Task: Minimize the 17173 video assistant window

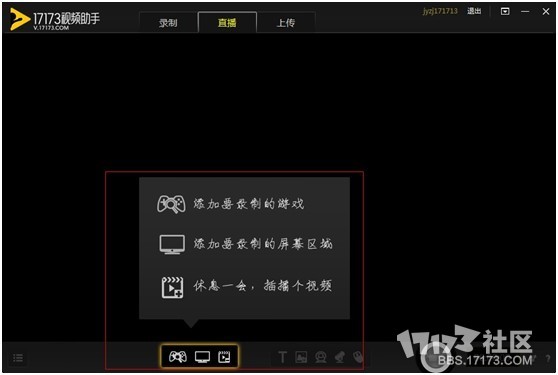Action: tap(525, 11)
